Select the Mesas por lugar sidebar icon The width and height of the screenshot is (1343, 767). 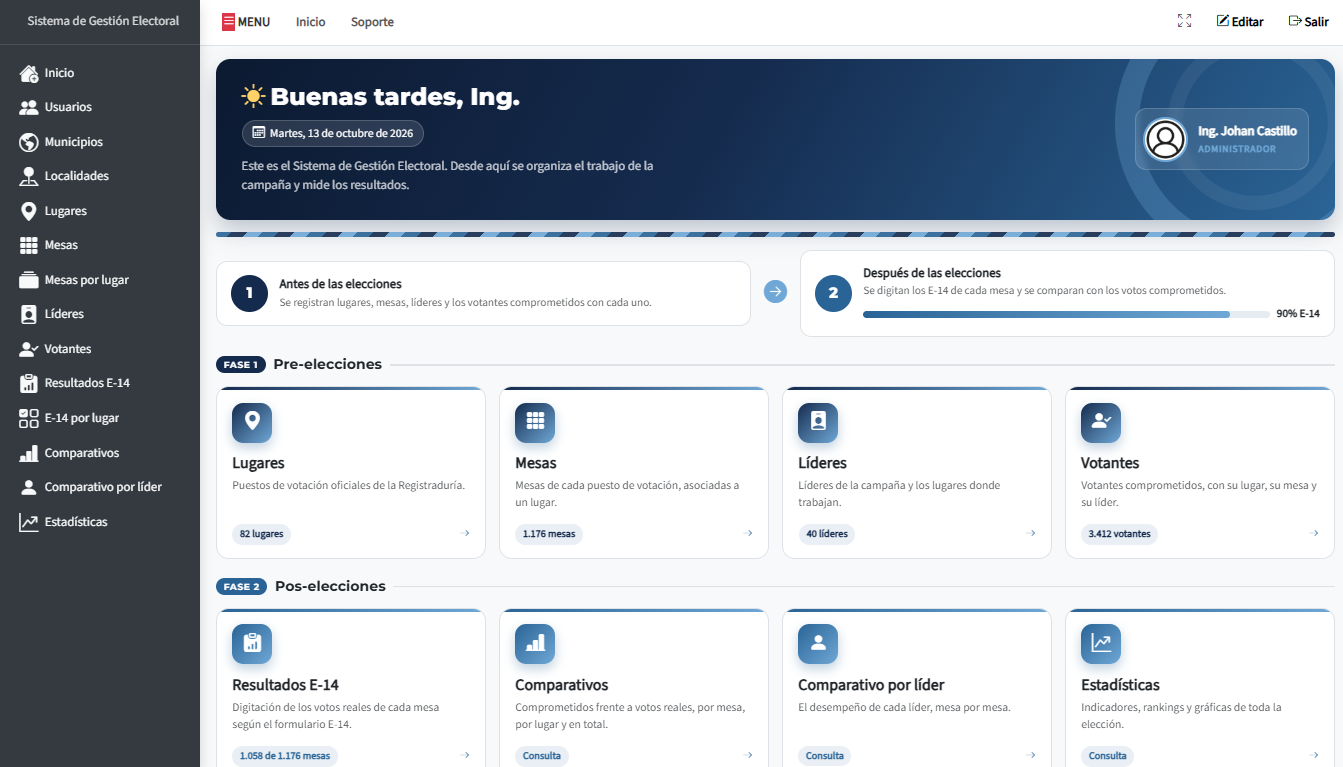pyautogui.click(x=29, y=280)
